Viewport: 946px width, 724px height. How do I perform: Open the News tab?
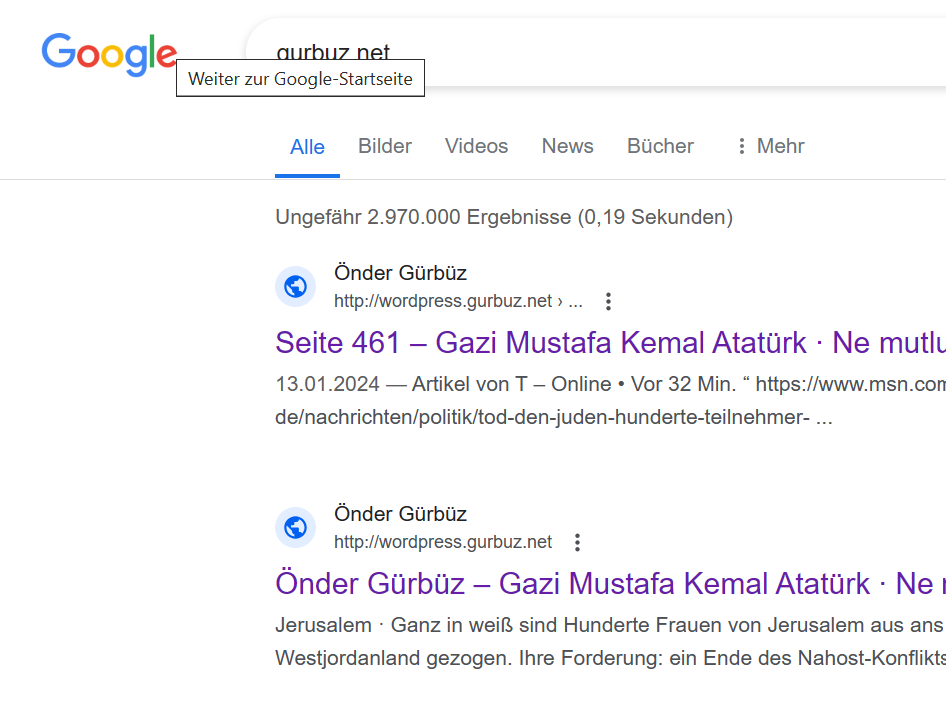(568, 146)
